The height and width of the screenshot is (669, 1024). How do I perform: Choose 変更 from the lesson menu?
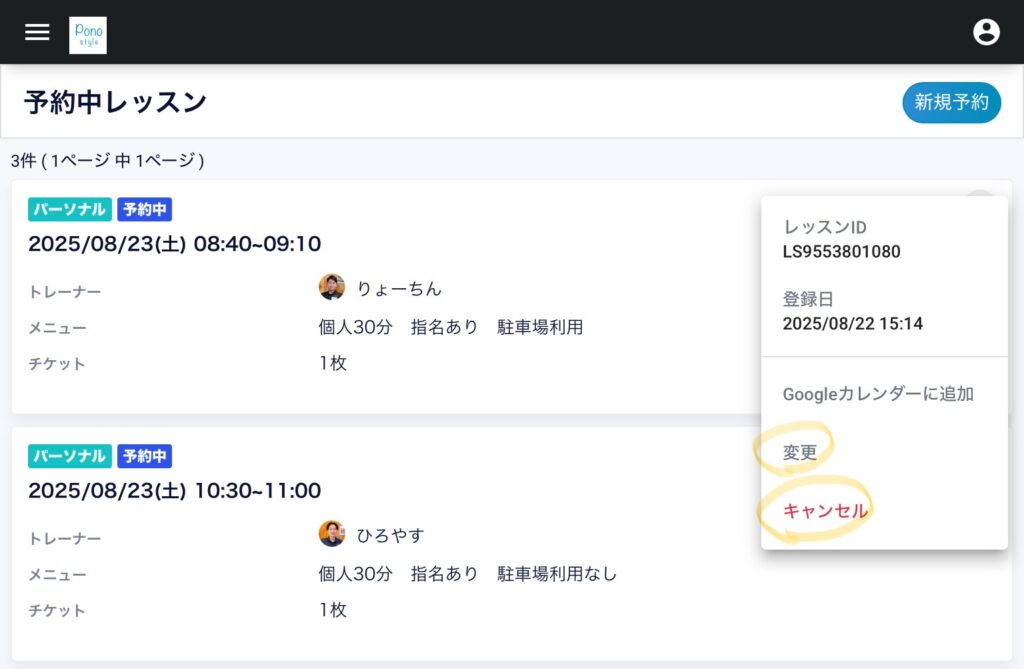pyautogui.click(x=800, y=452)
